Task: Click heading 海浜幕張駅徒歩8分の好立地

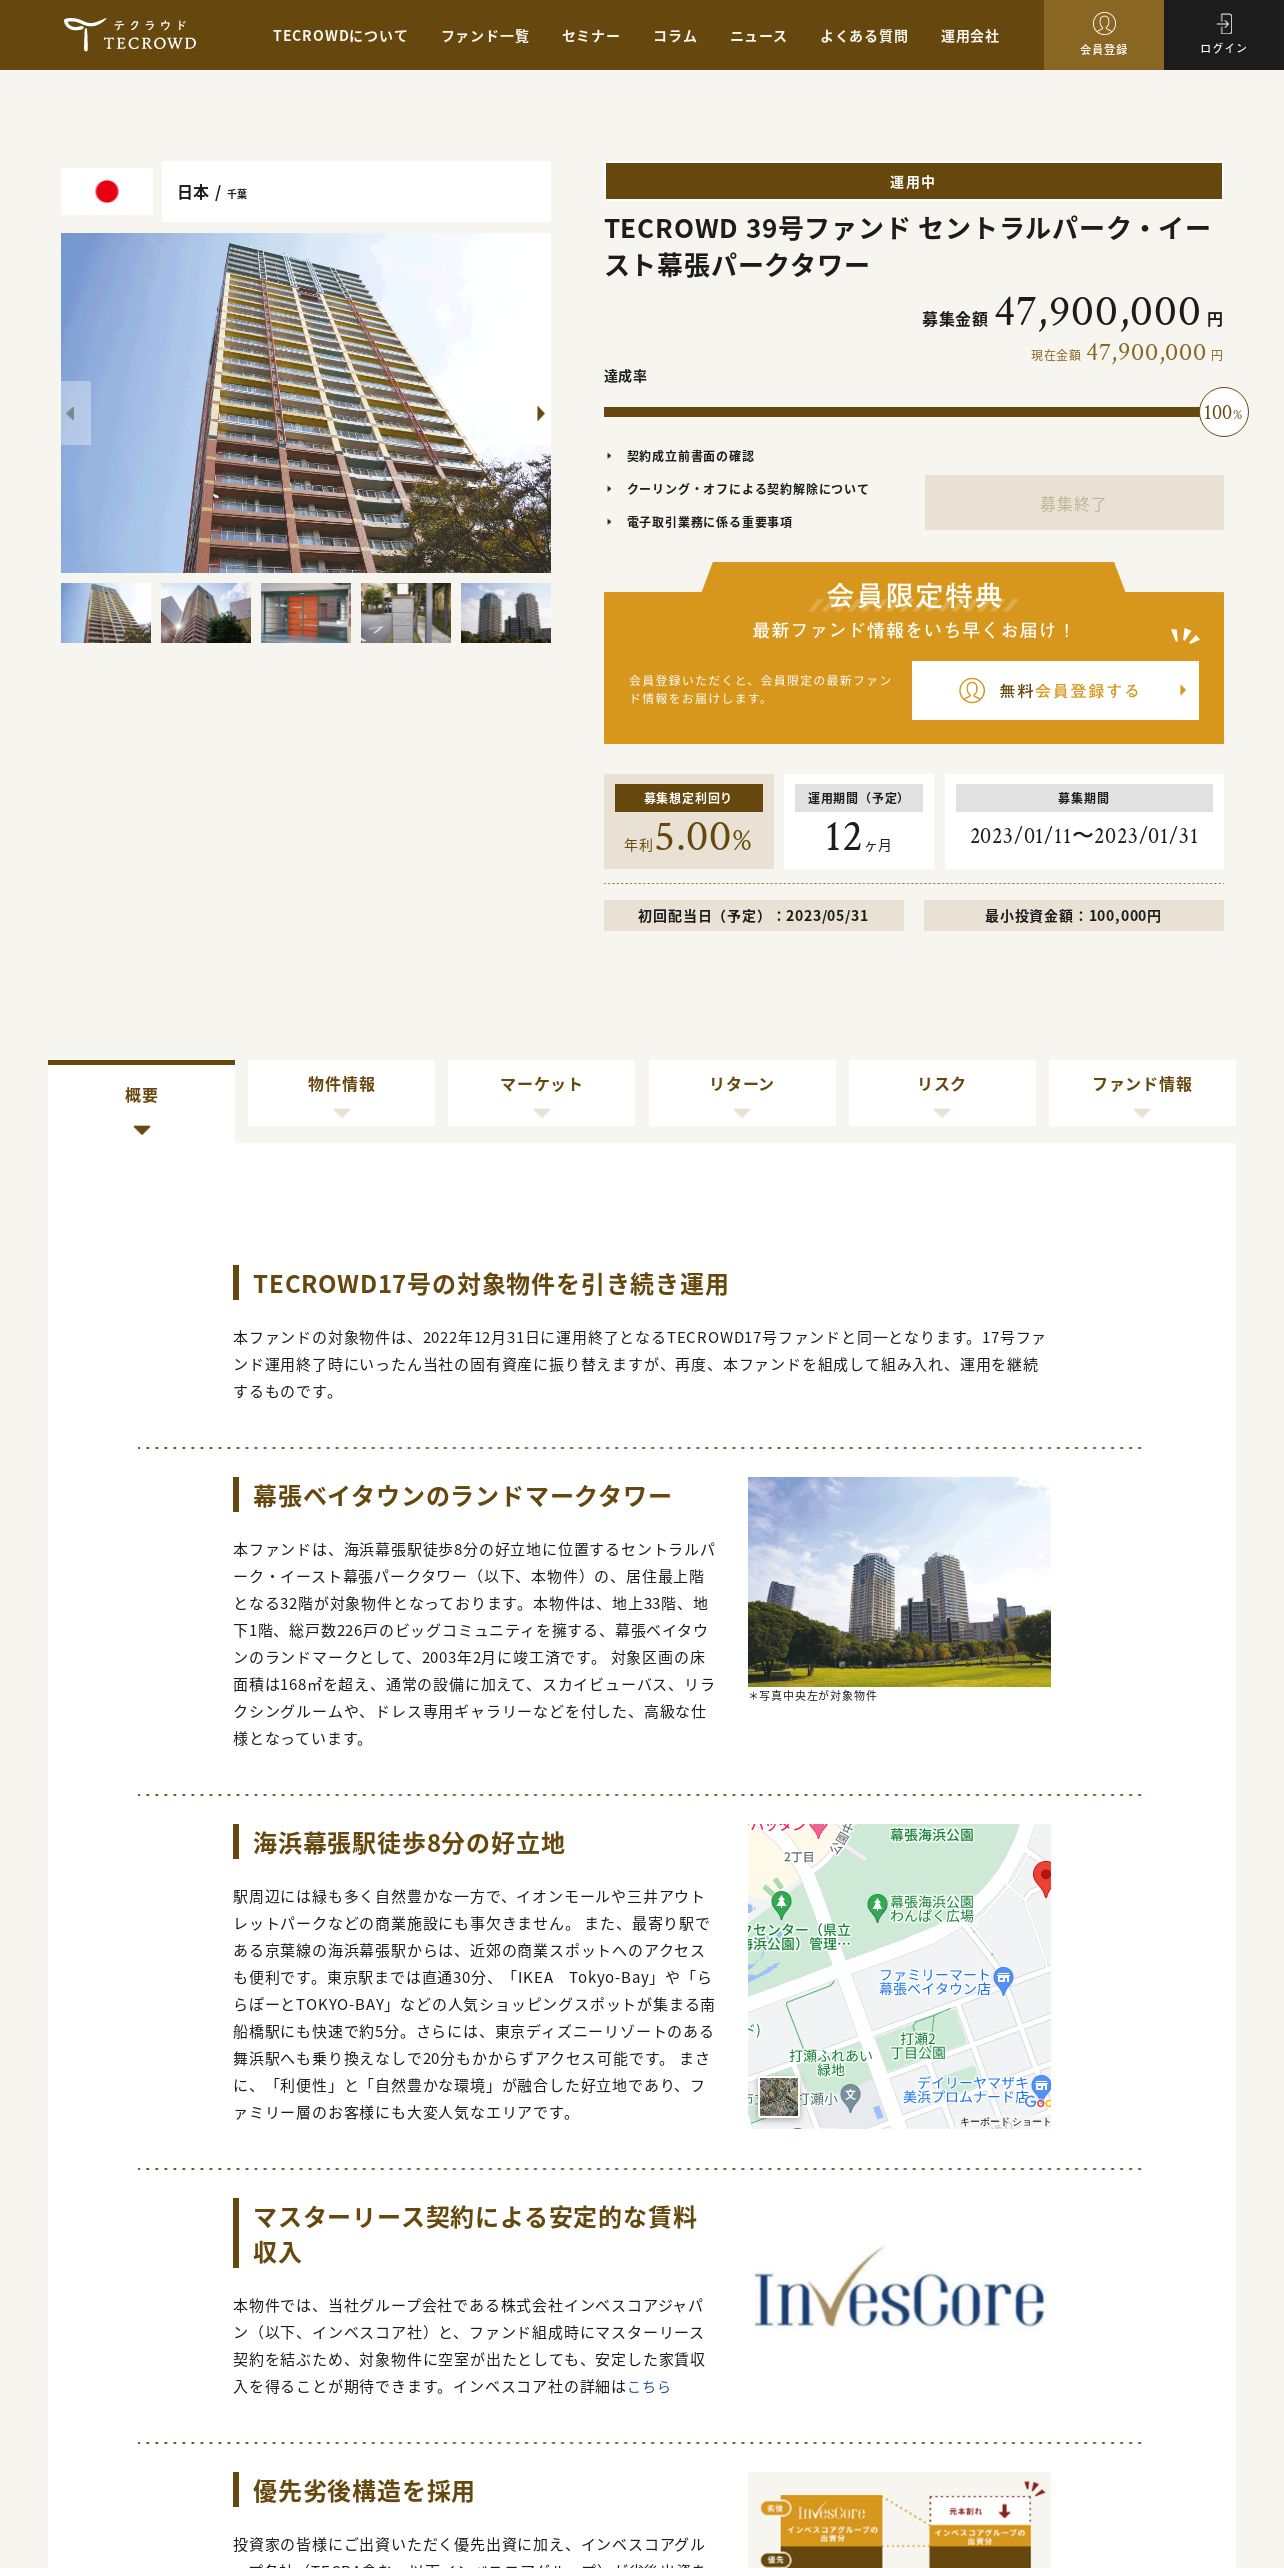Action: 409,1843
